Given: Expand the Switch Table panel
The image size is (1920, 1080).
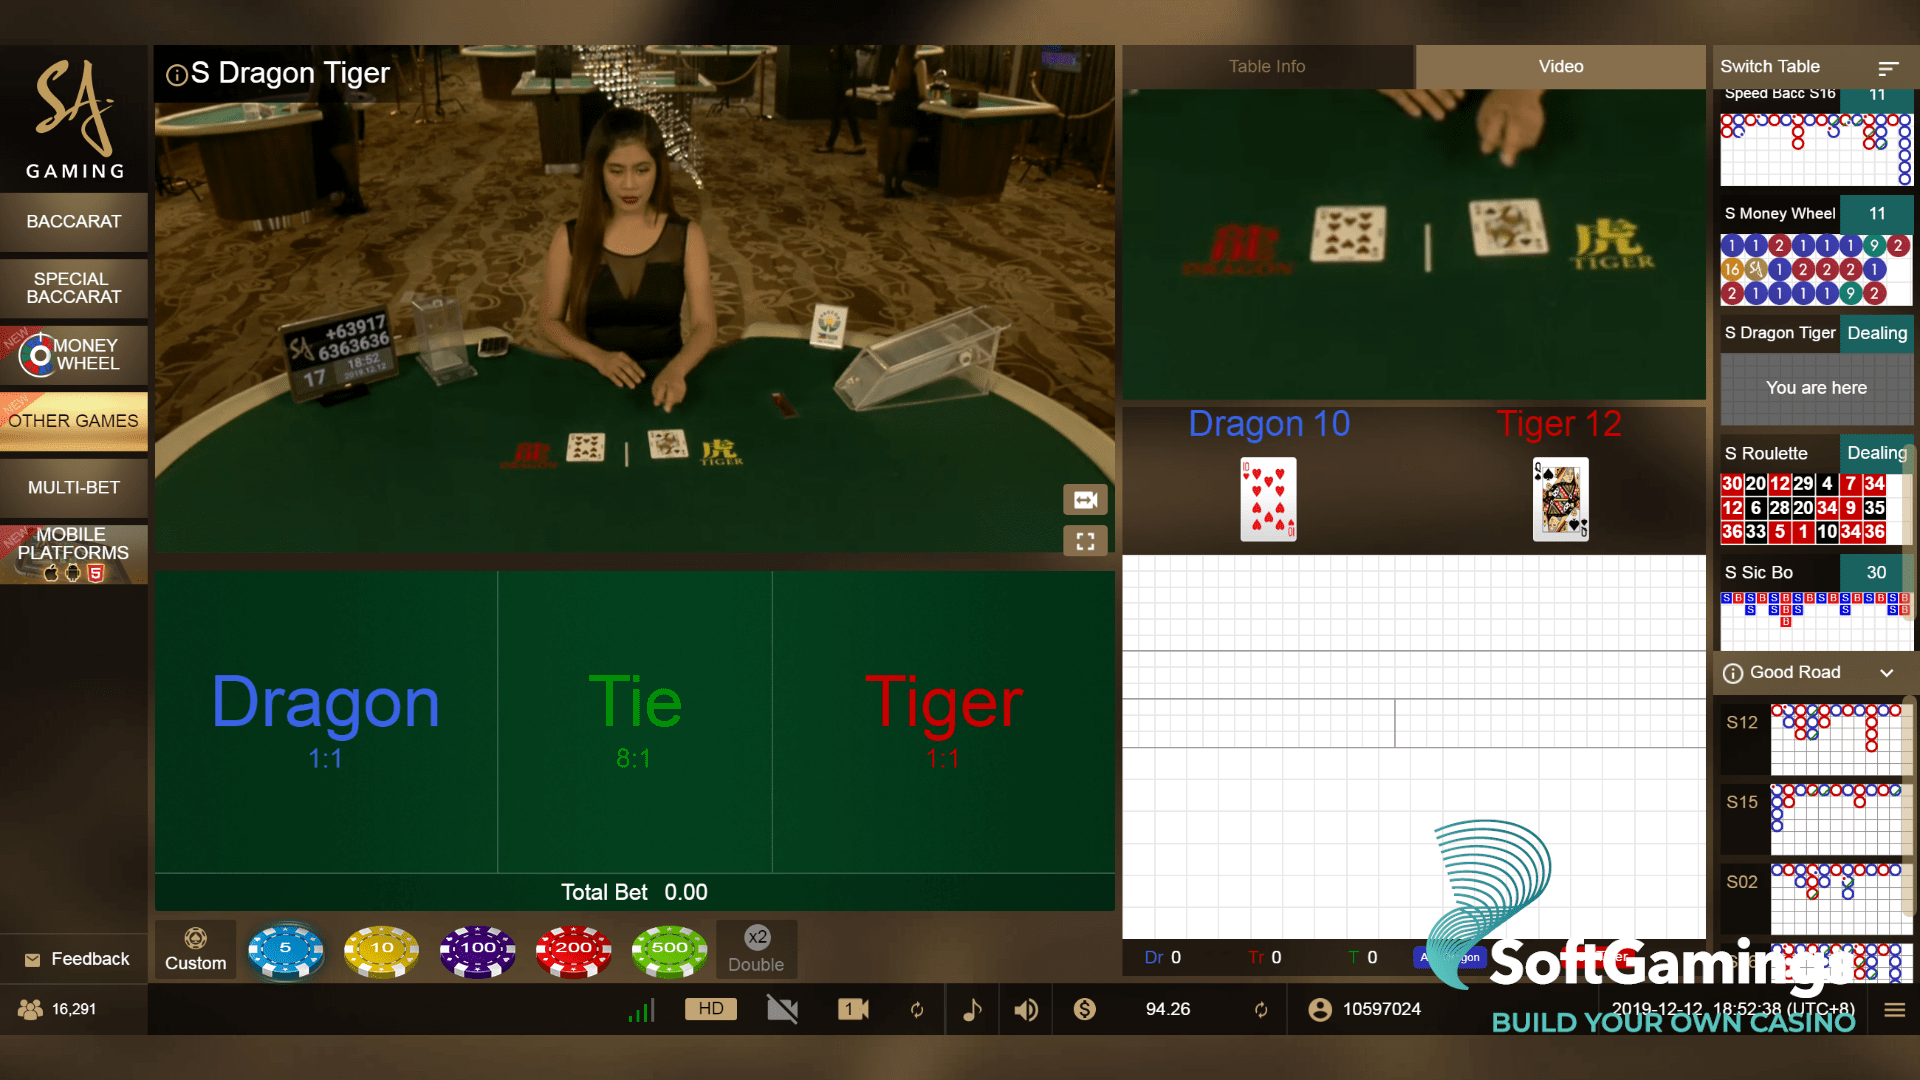Looking at the screenshot, I should 1887,66.
